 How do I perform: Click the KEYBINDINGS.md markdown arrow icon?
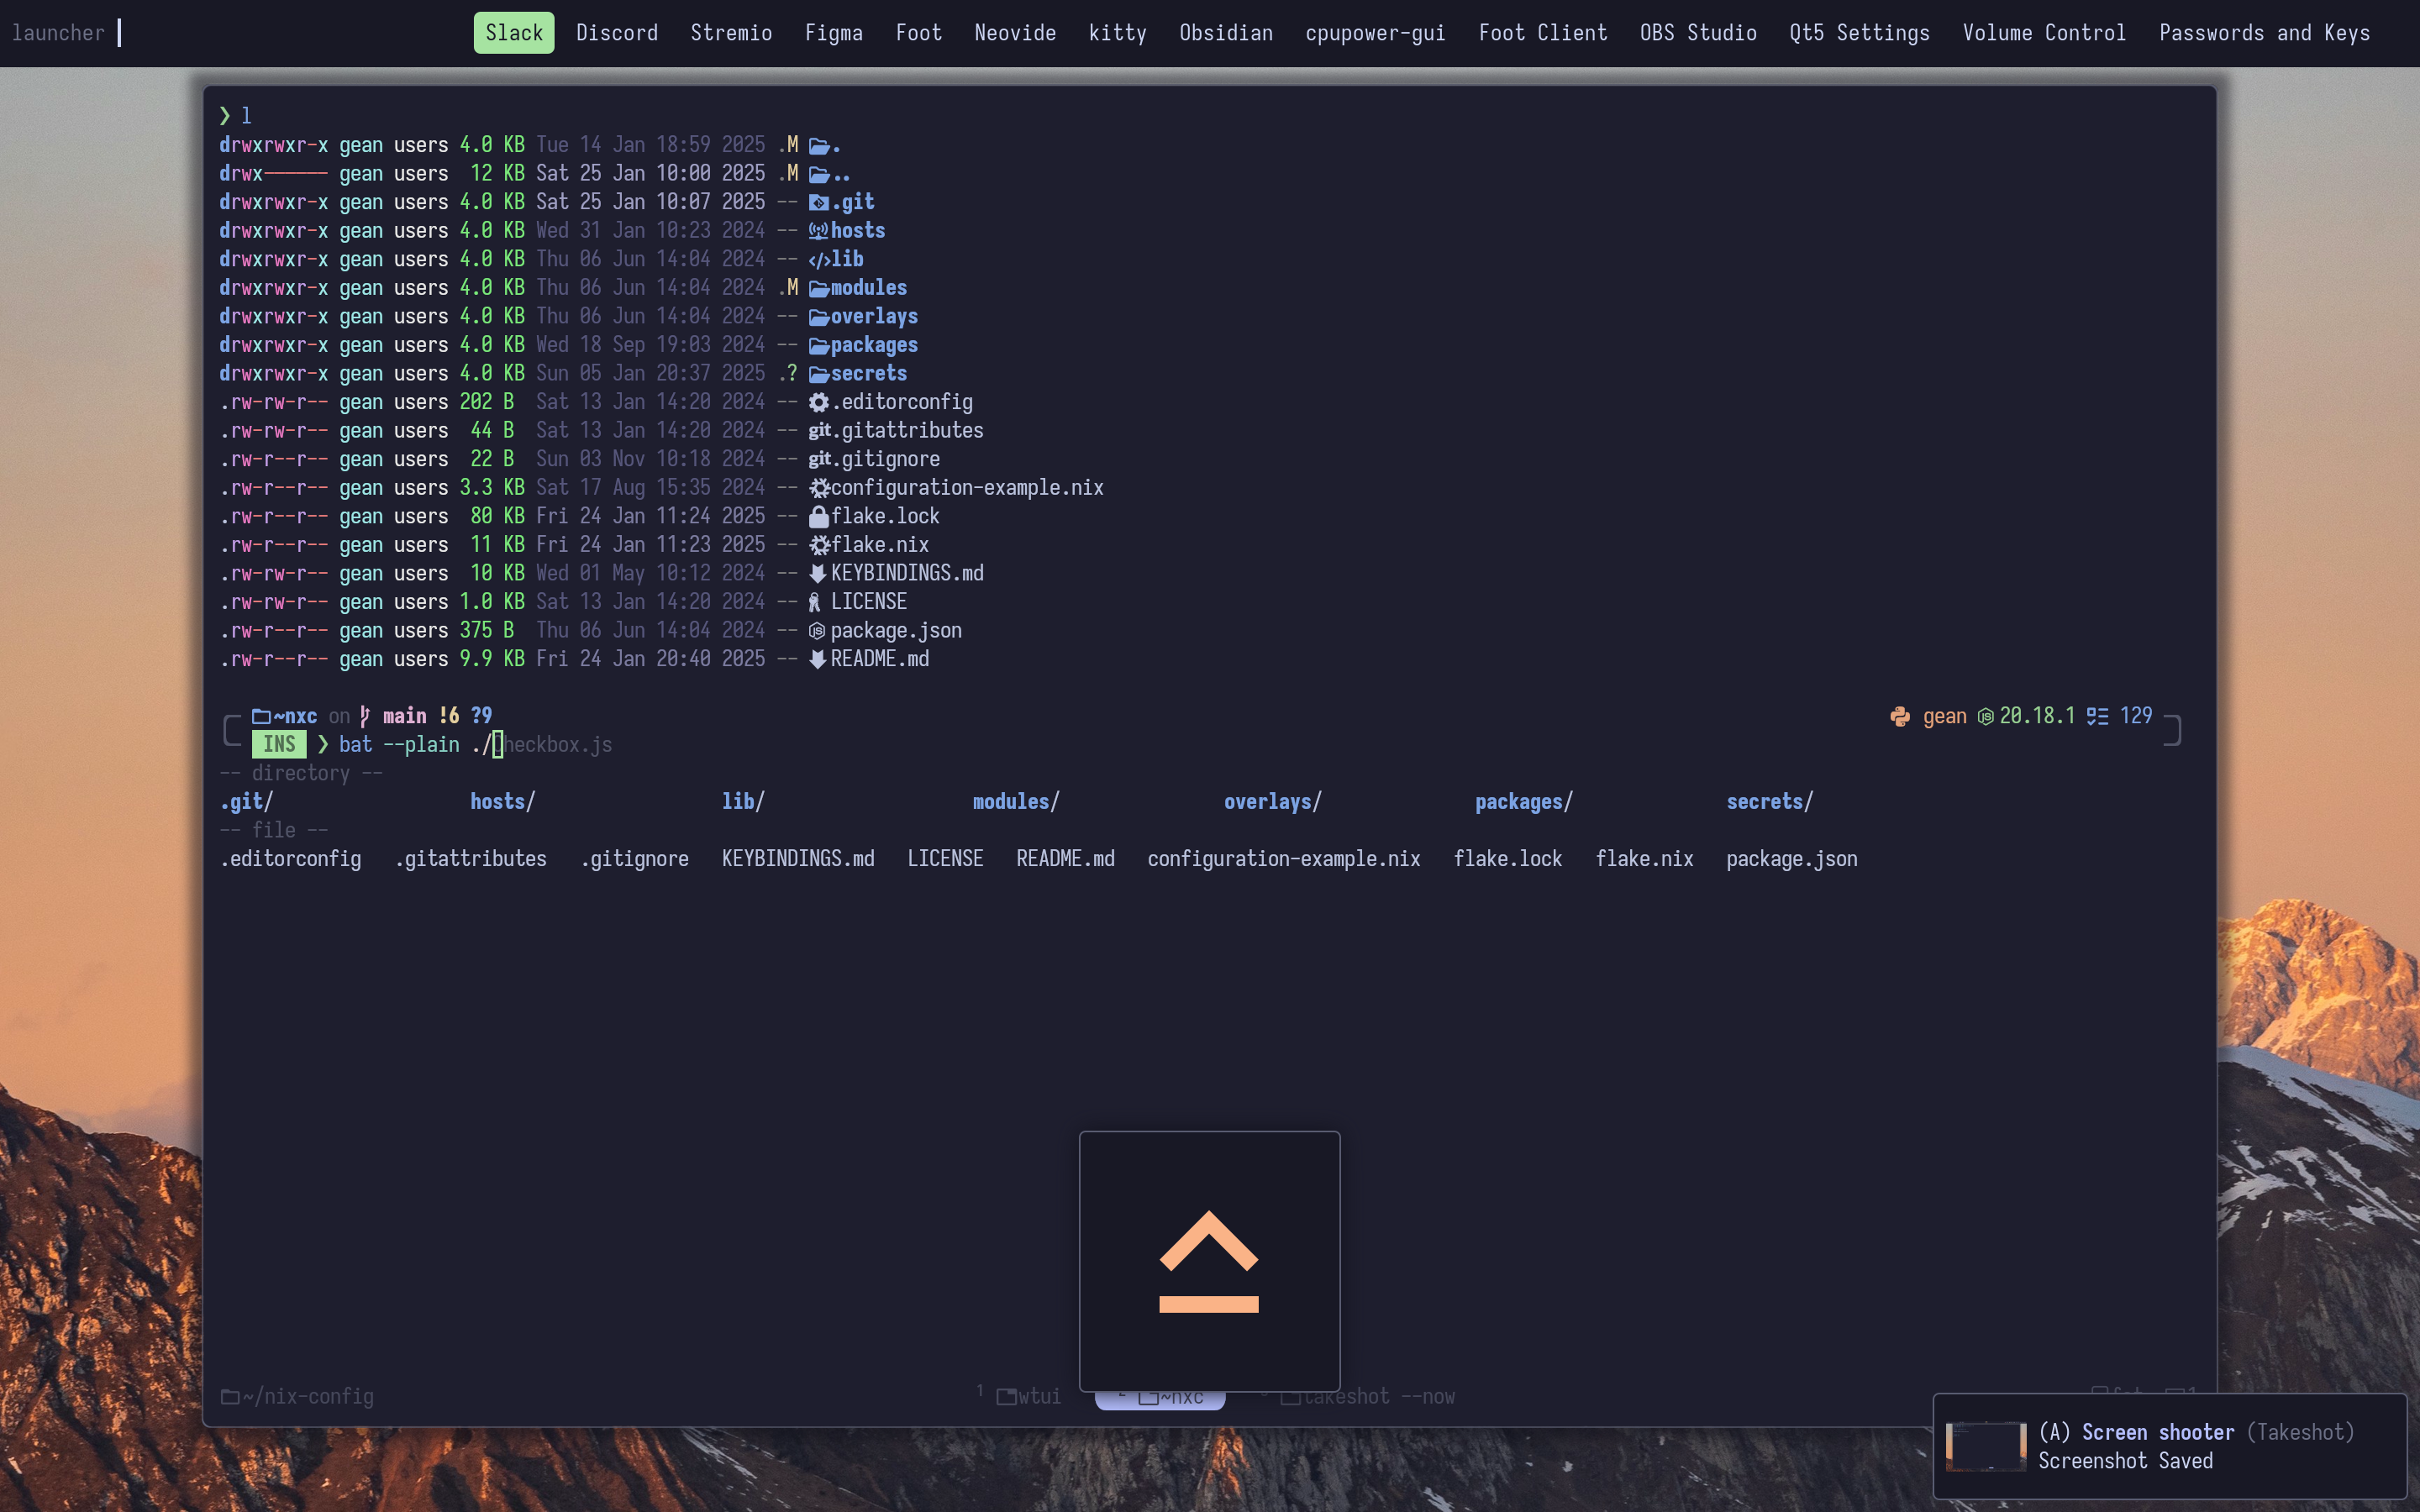point(817,574)
